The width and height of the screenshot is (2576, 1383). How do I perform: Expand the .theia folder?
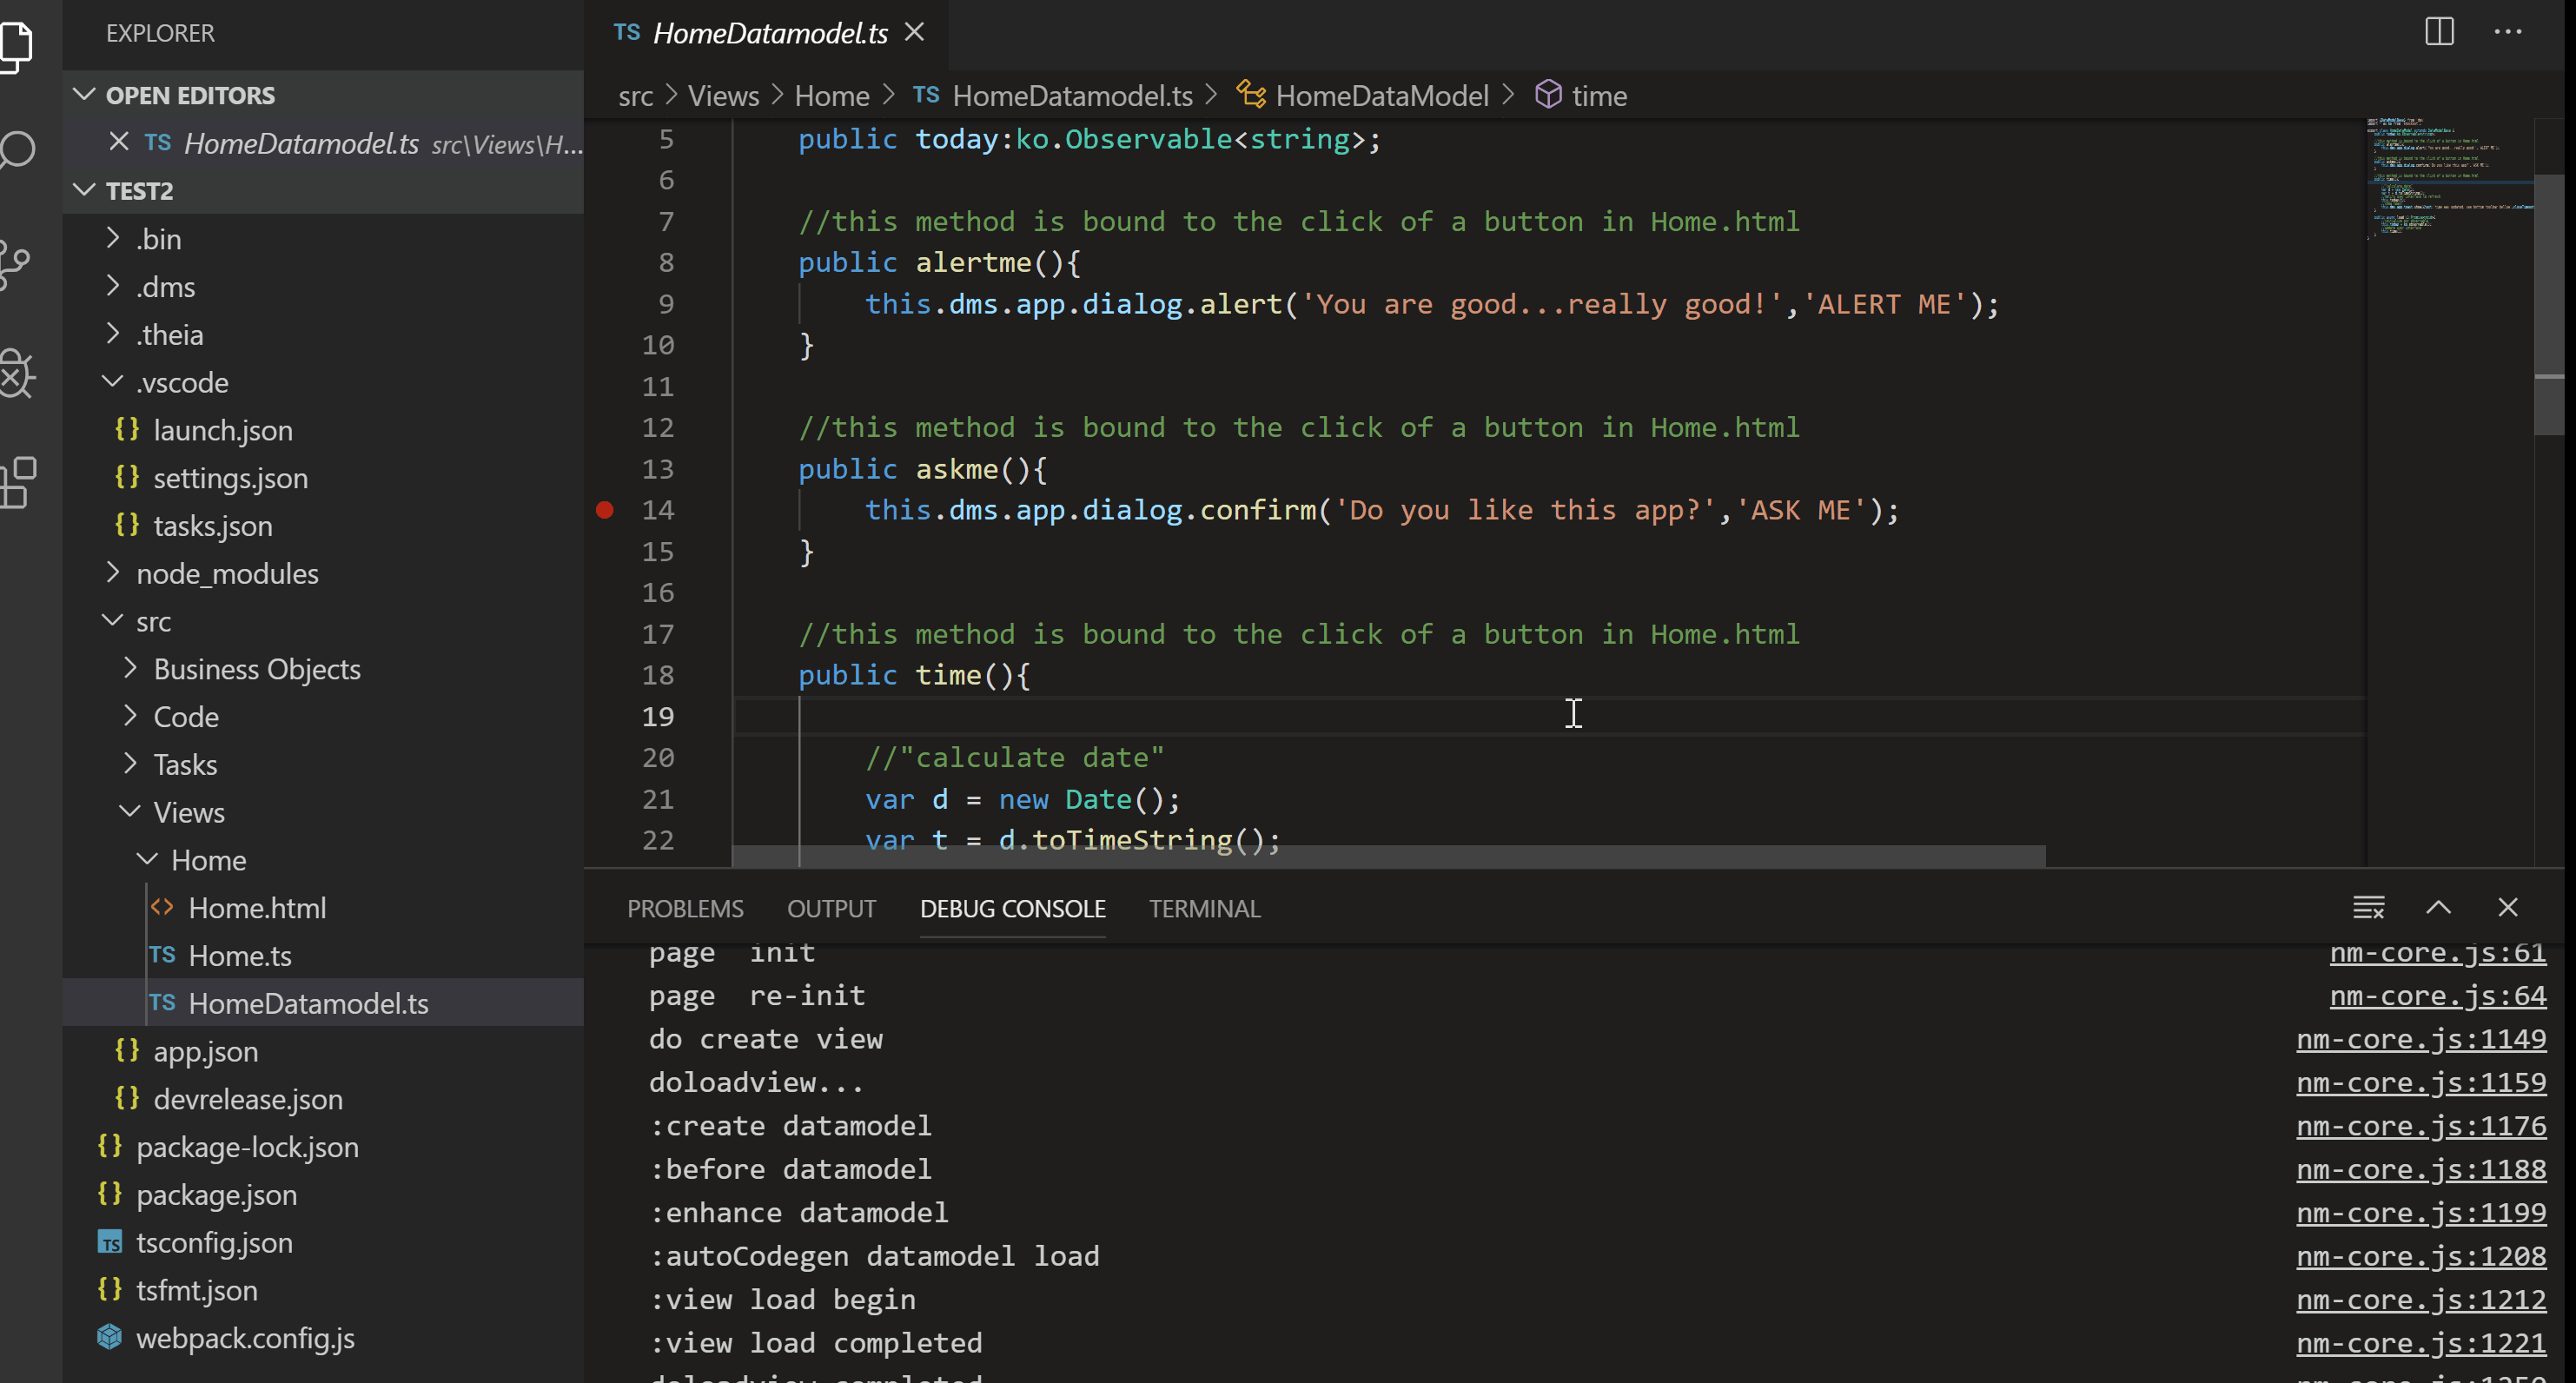point(113,334)
